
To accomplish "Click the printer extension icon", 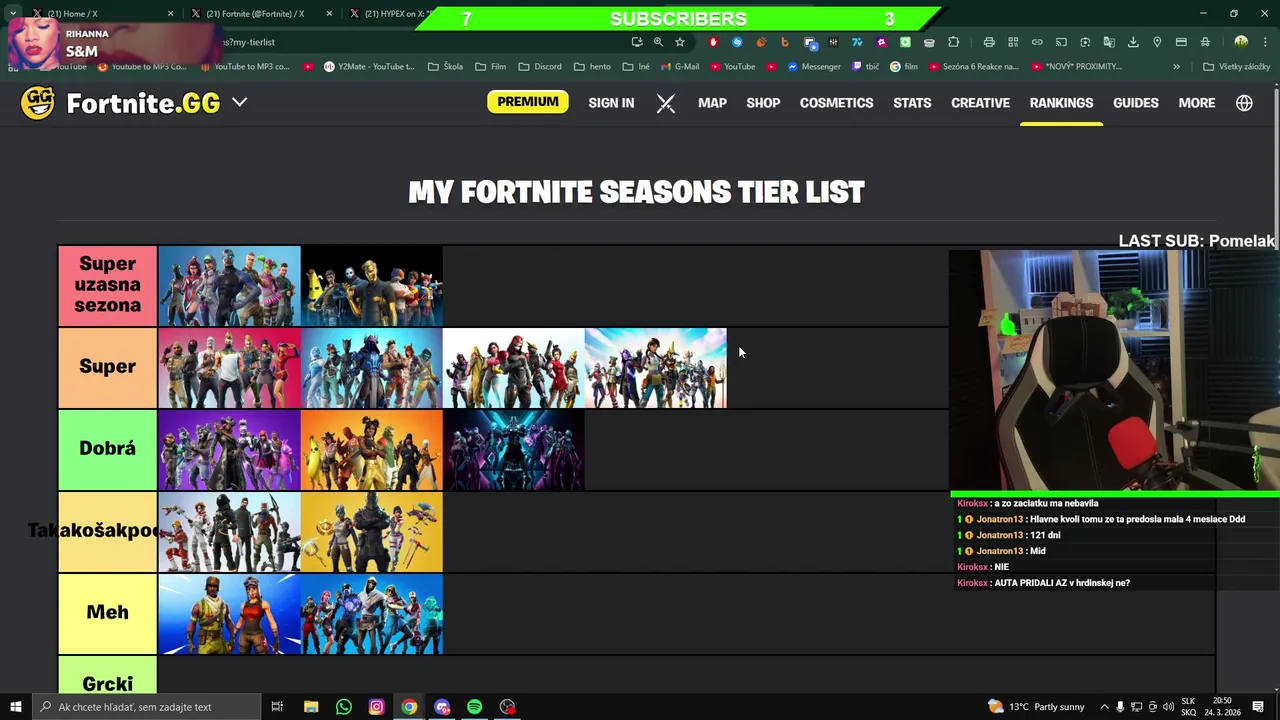I will coord(989,42).
